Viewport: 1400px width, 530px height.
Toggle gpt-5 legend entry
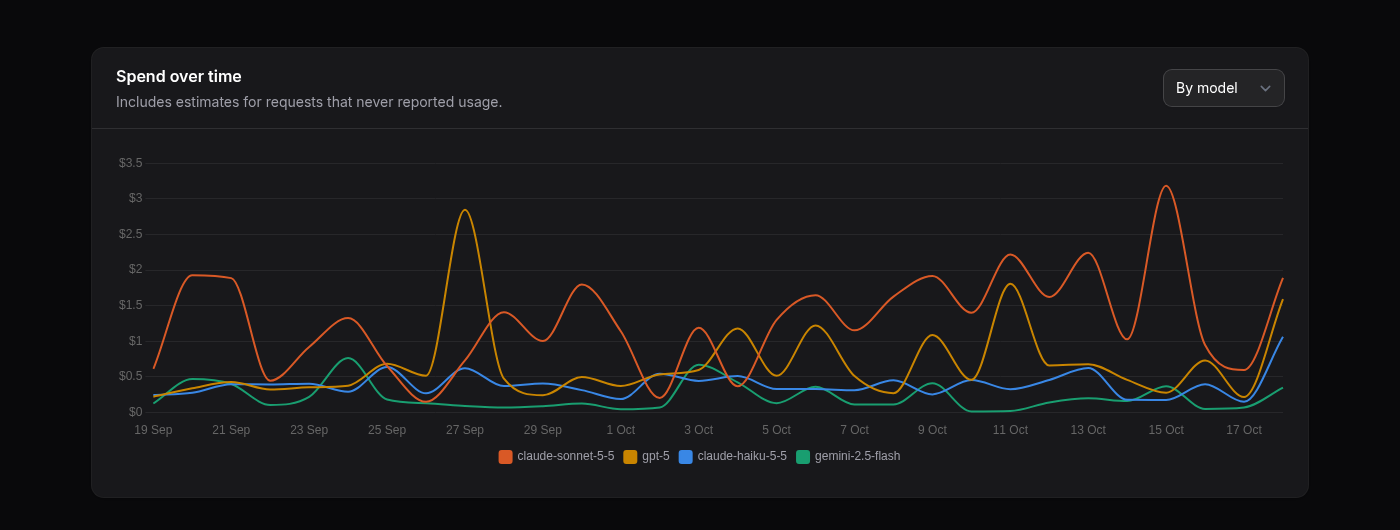click(x=647, y=456)
